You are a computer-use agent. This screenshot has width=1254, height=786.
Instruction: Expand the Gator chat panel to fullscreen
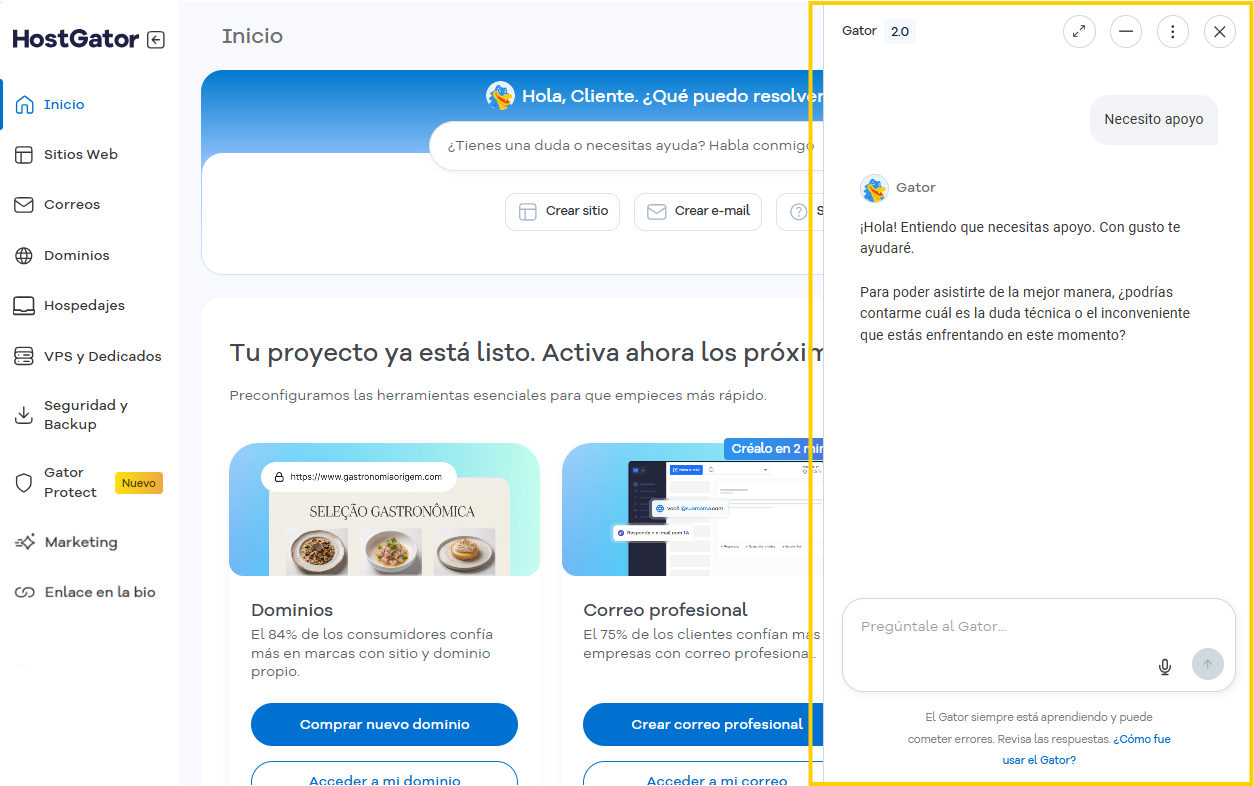[1079, 31]
